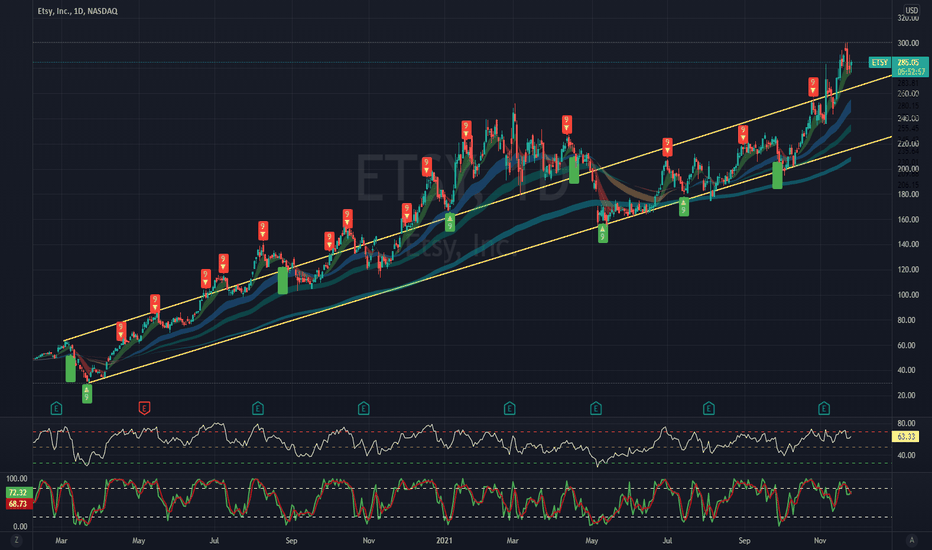Click the green stochastic value 72.32
The height and width of the screenshot is (550, 932).
point(17,492)
